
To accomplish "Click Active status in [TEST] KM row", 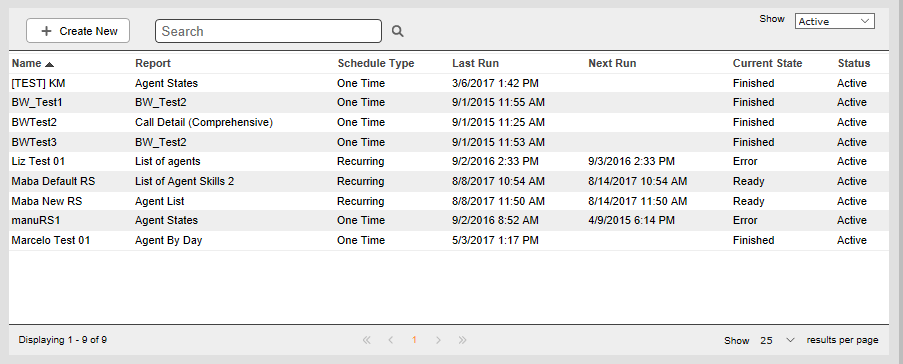I will point(852,83).
